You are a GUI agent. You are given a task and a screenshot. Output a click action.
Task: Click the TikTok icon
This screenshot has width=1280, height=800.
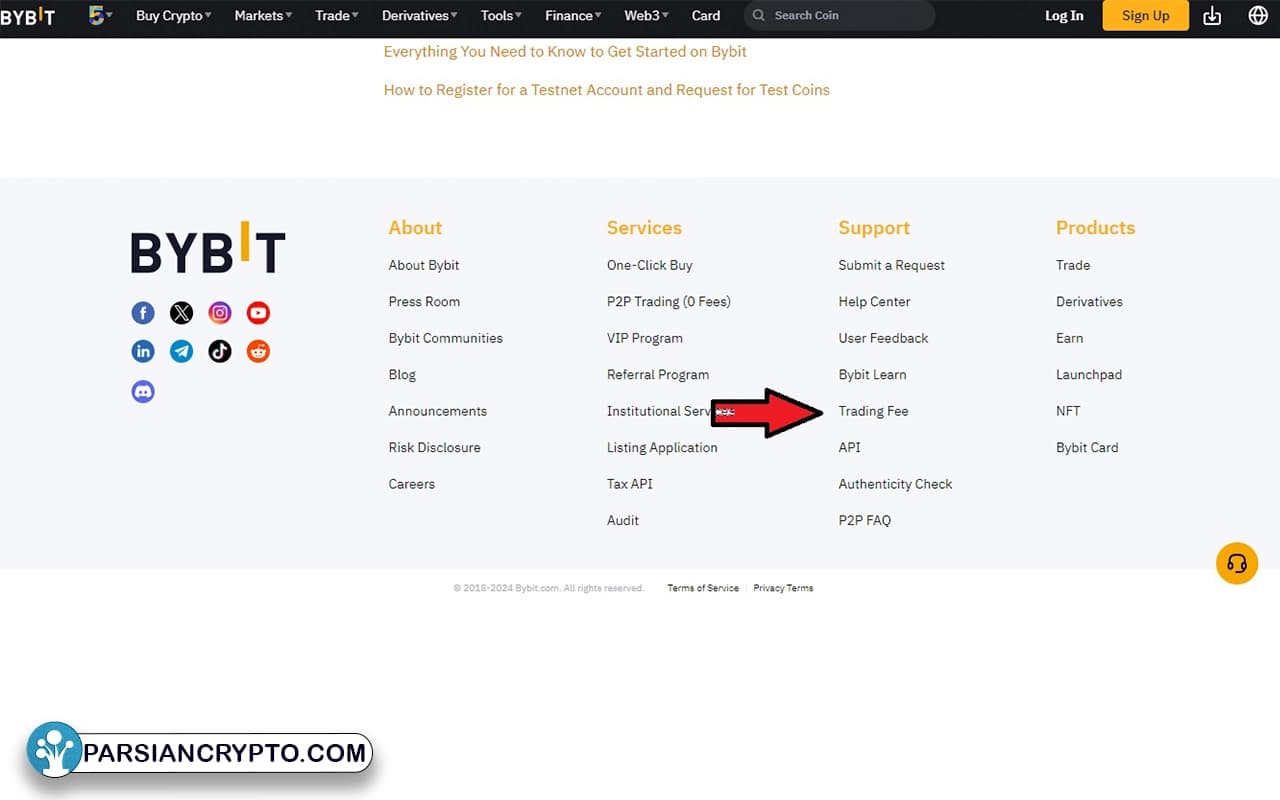220,351
